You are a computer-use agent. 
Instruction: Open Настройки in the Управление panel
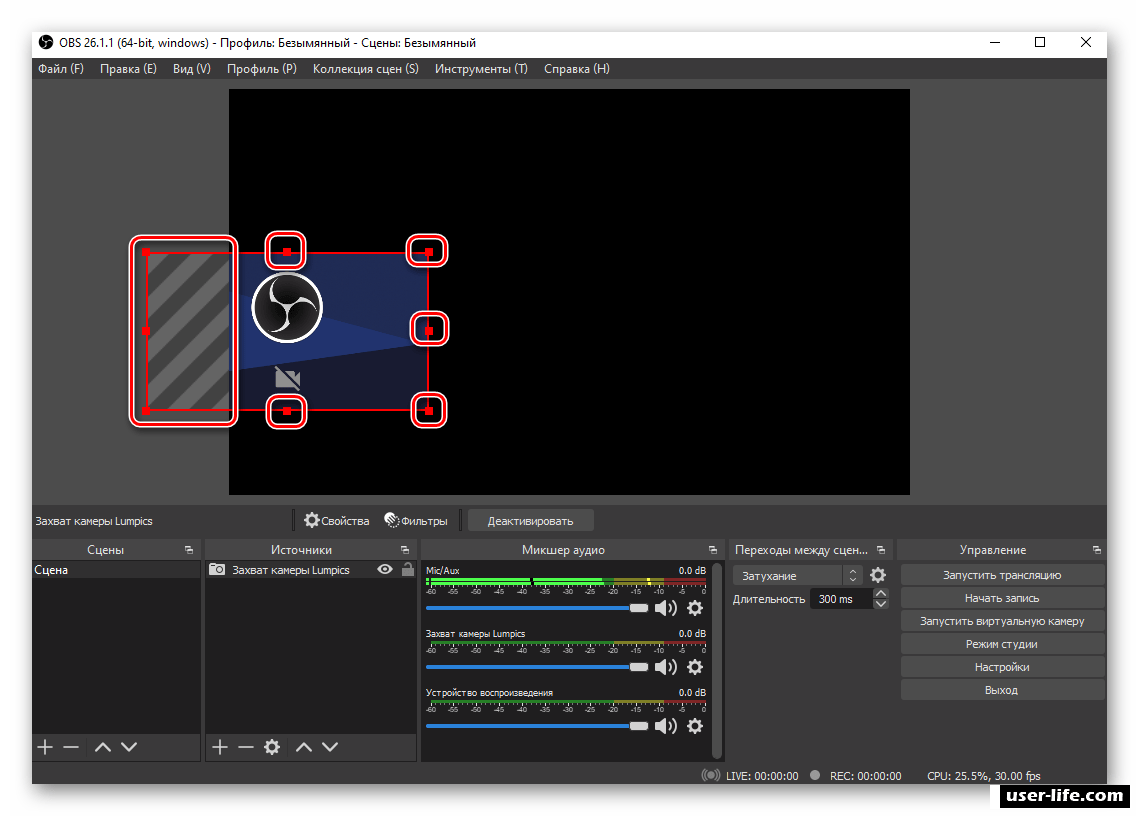point(1002,666)
